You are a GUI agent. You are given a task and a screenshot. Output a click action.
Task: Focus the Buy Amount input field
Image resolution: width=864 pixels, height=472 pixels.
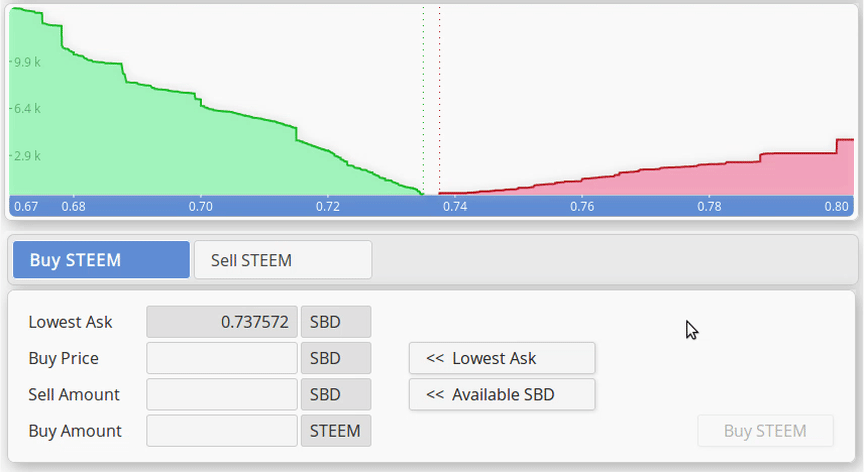coord(222,431)
